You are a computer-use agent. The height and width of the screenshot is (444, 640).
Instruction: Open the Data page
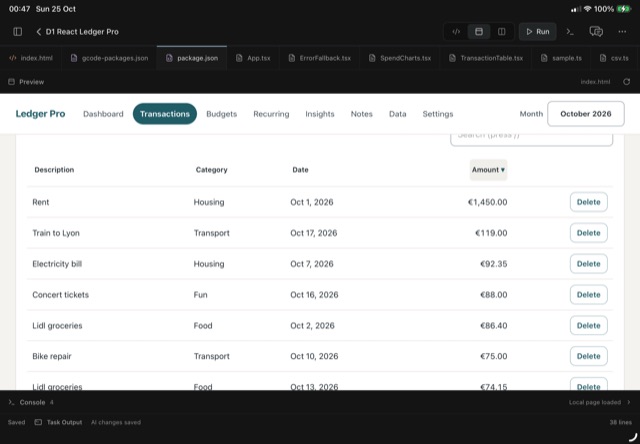tap(398, 114)
